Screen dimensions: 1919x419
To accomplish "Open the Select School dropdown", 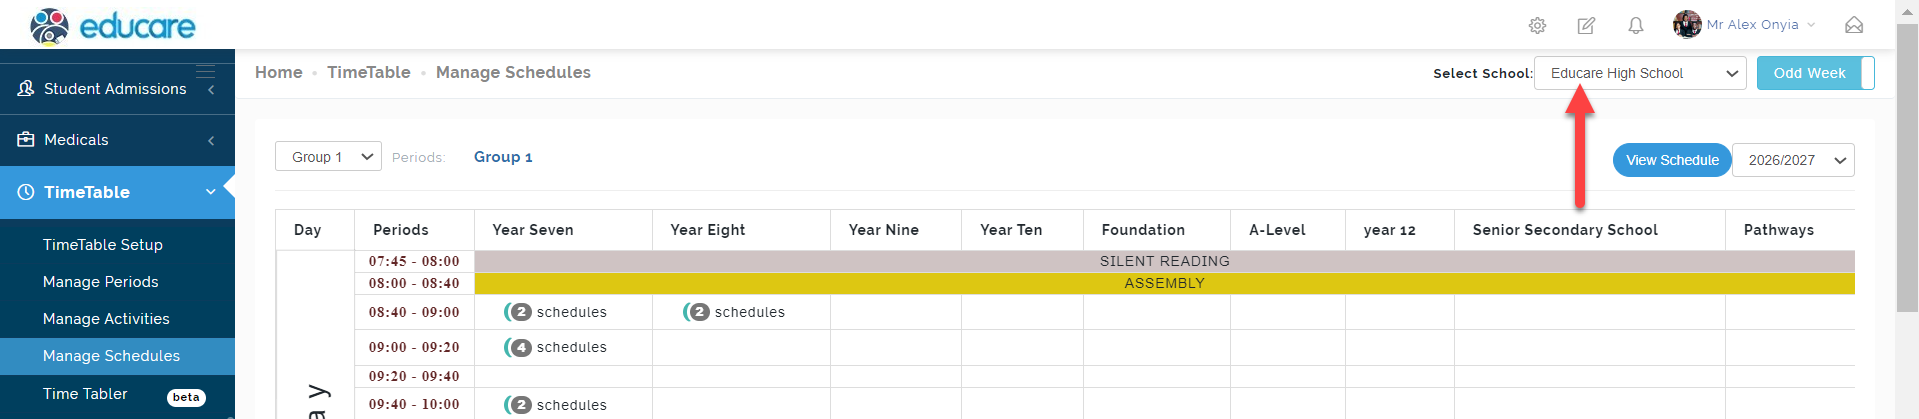I will (x=1640, y=73).
